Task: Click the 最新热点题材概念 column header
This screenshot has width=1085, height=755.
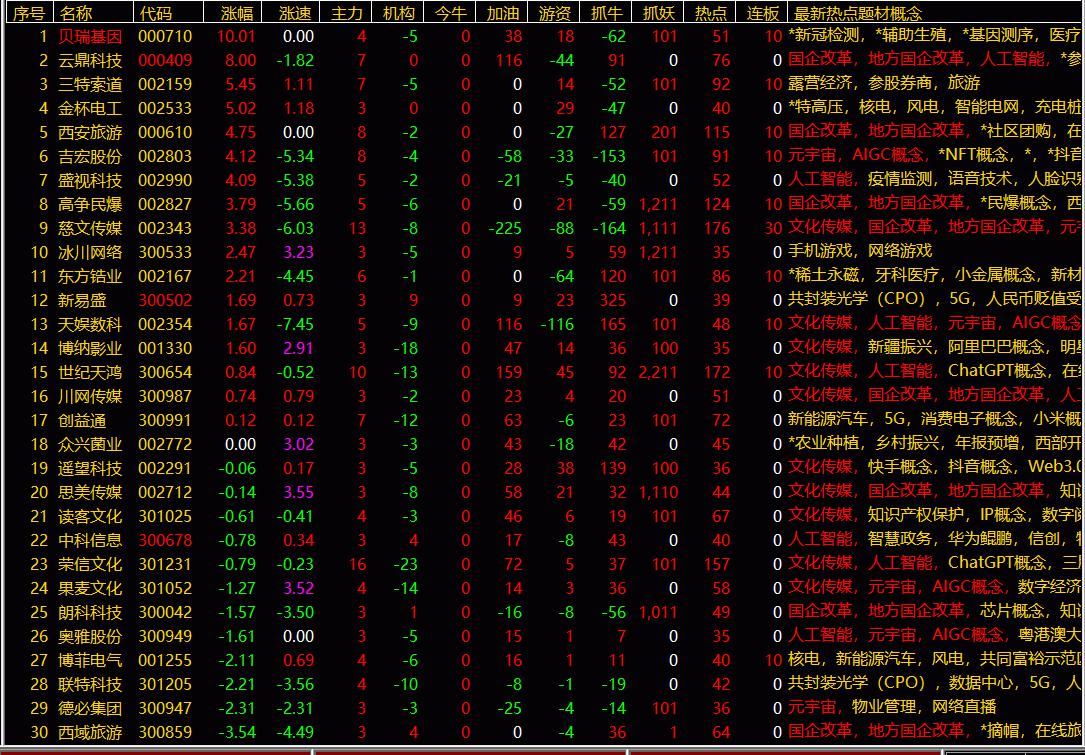Action: (858, 12)
